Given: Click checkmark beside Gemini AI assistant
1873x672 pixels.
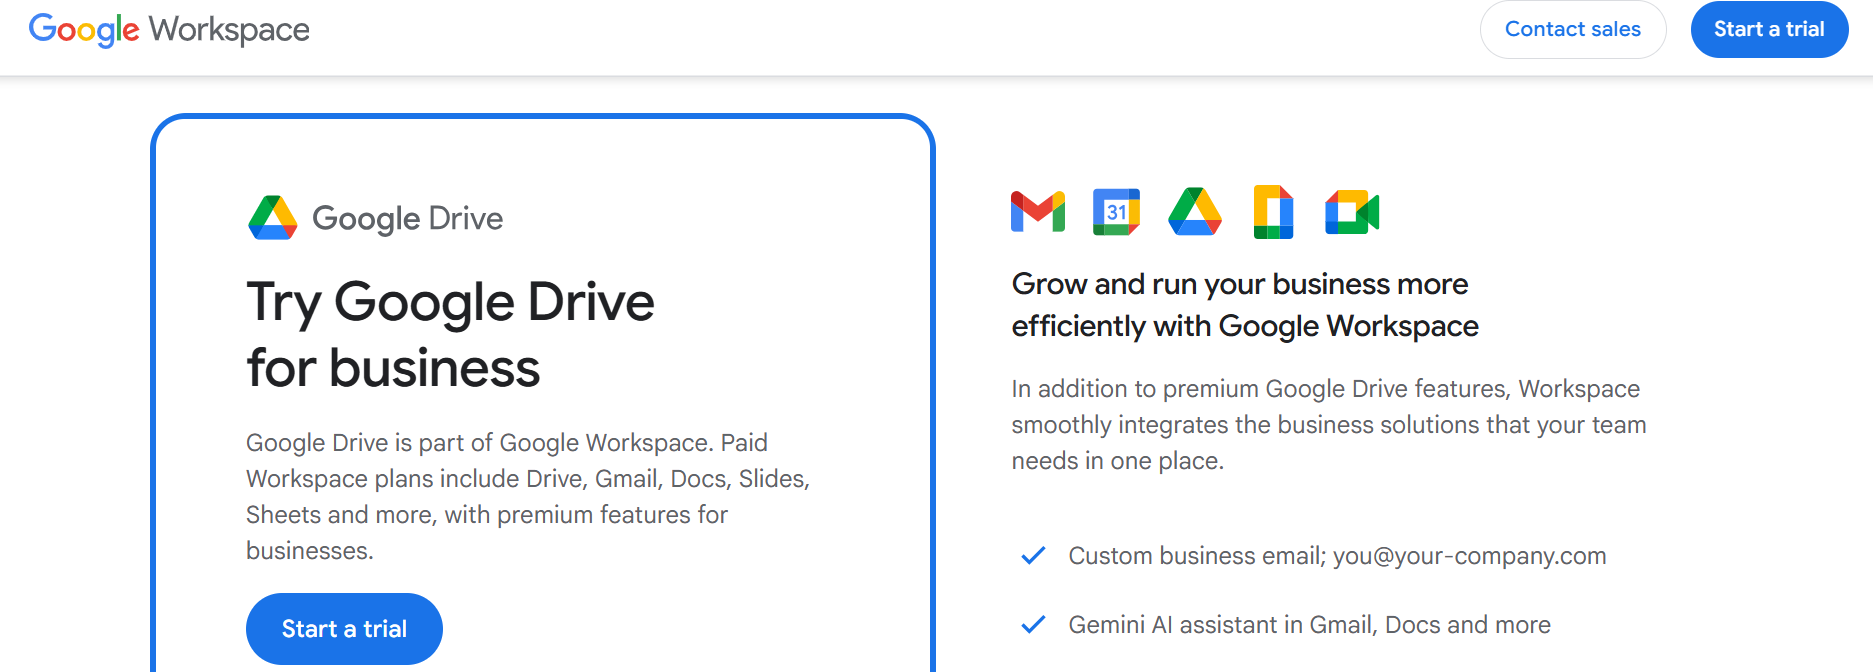Looking at the screenshot, I should (x=1033, y=625).
